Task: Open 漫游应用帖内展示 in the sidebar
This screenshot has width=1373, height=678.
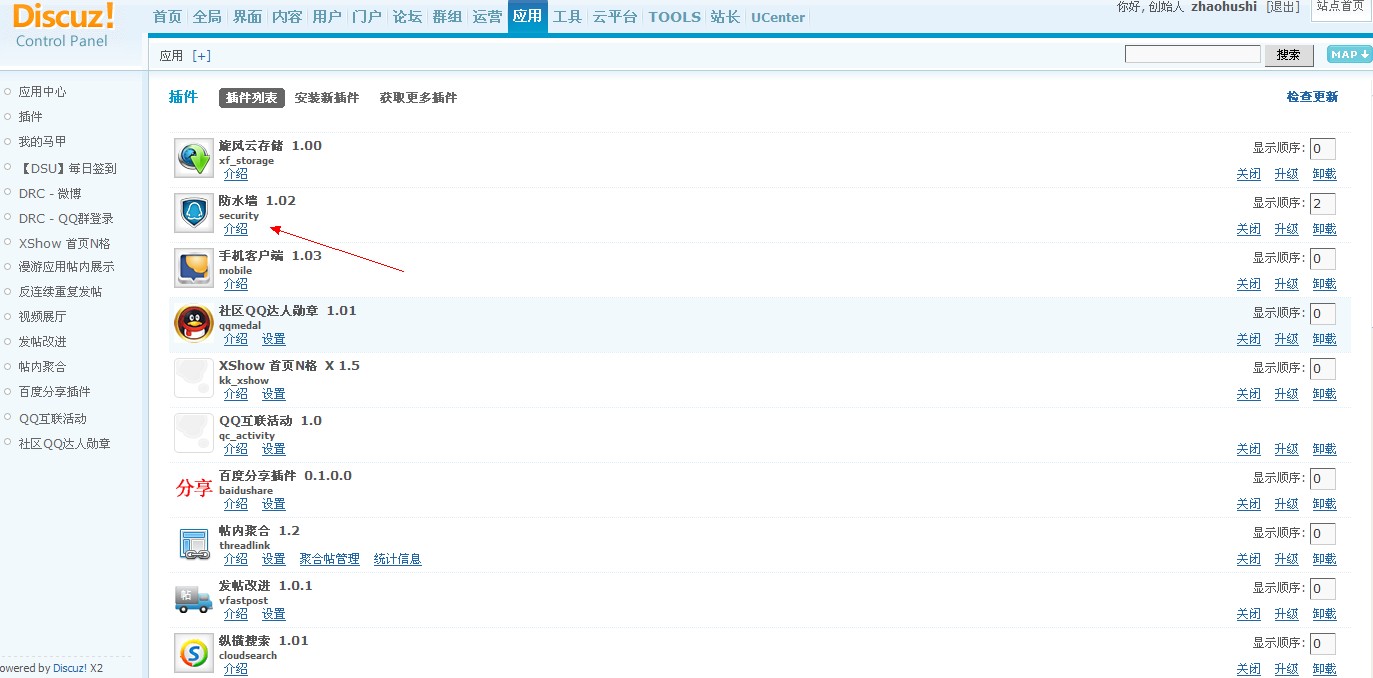Action: click(66, 267)
